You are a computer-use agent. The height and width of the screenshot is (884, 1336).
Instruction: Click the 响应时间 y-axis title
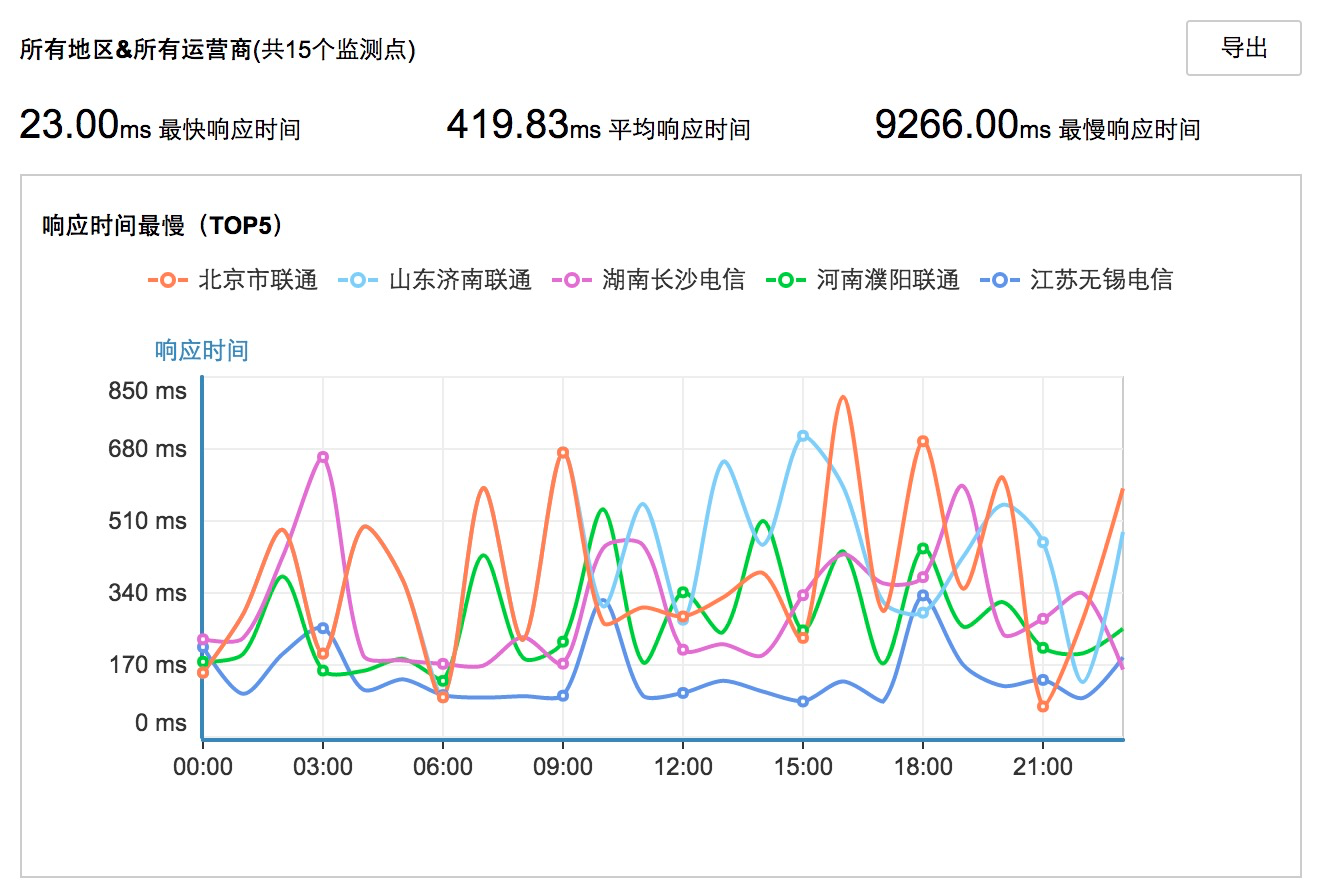coord(201,351)
